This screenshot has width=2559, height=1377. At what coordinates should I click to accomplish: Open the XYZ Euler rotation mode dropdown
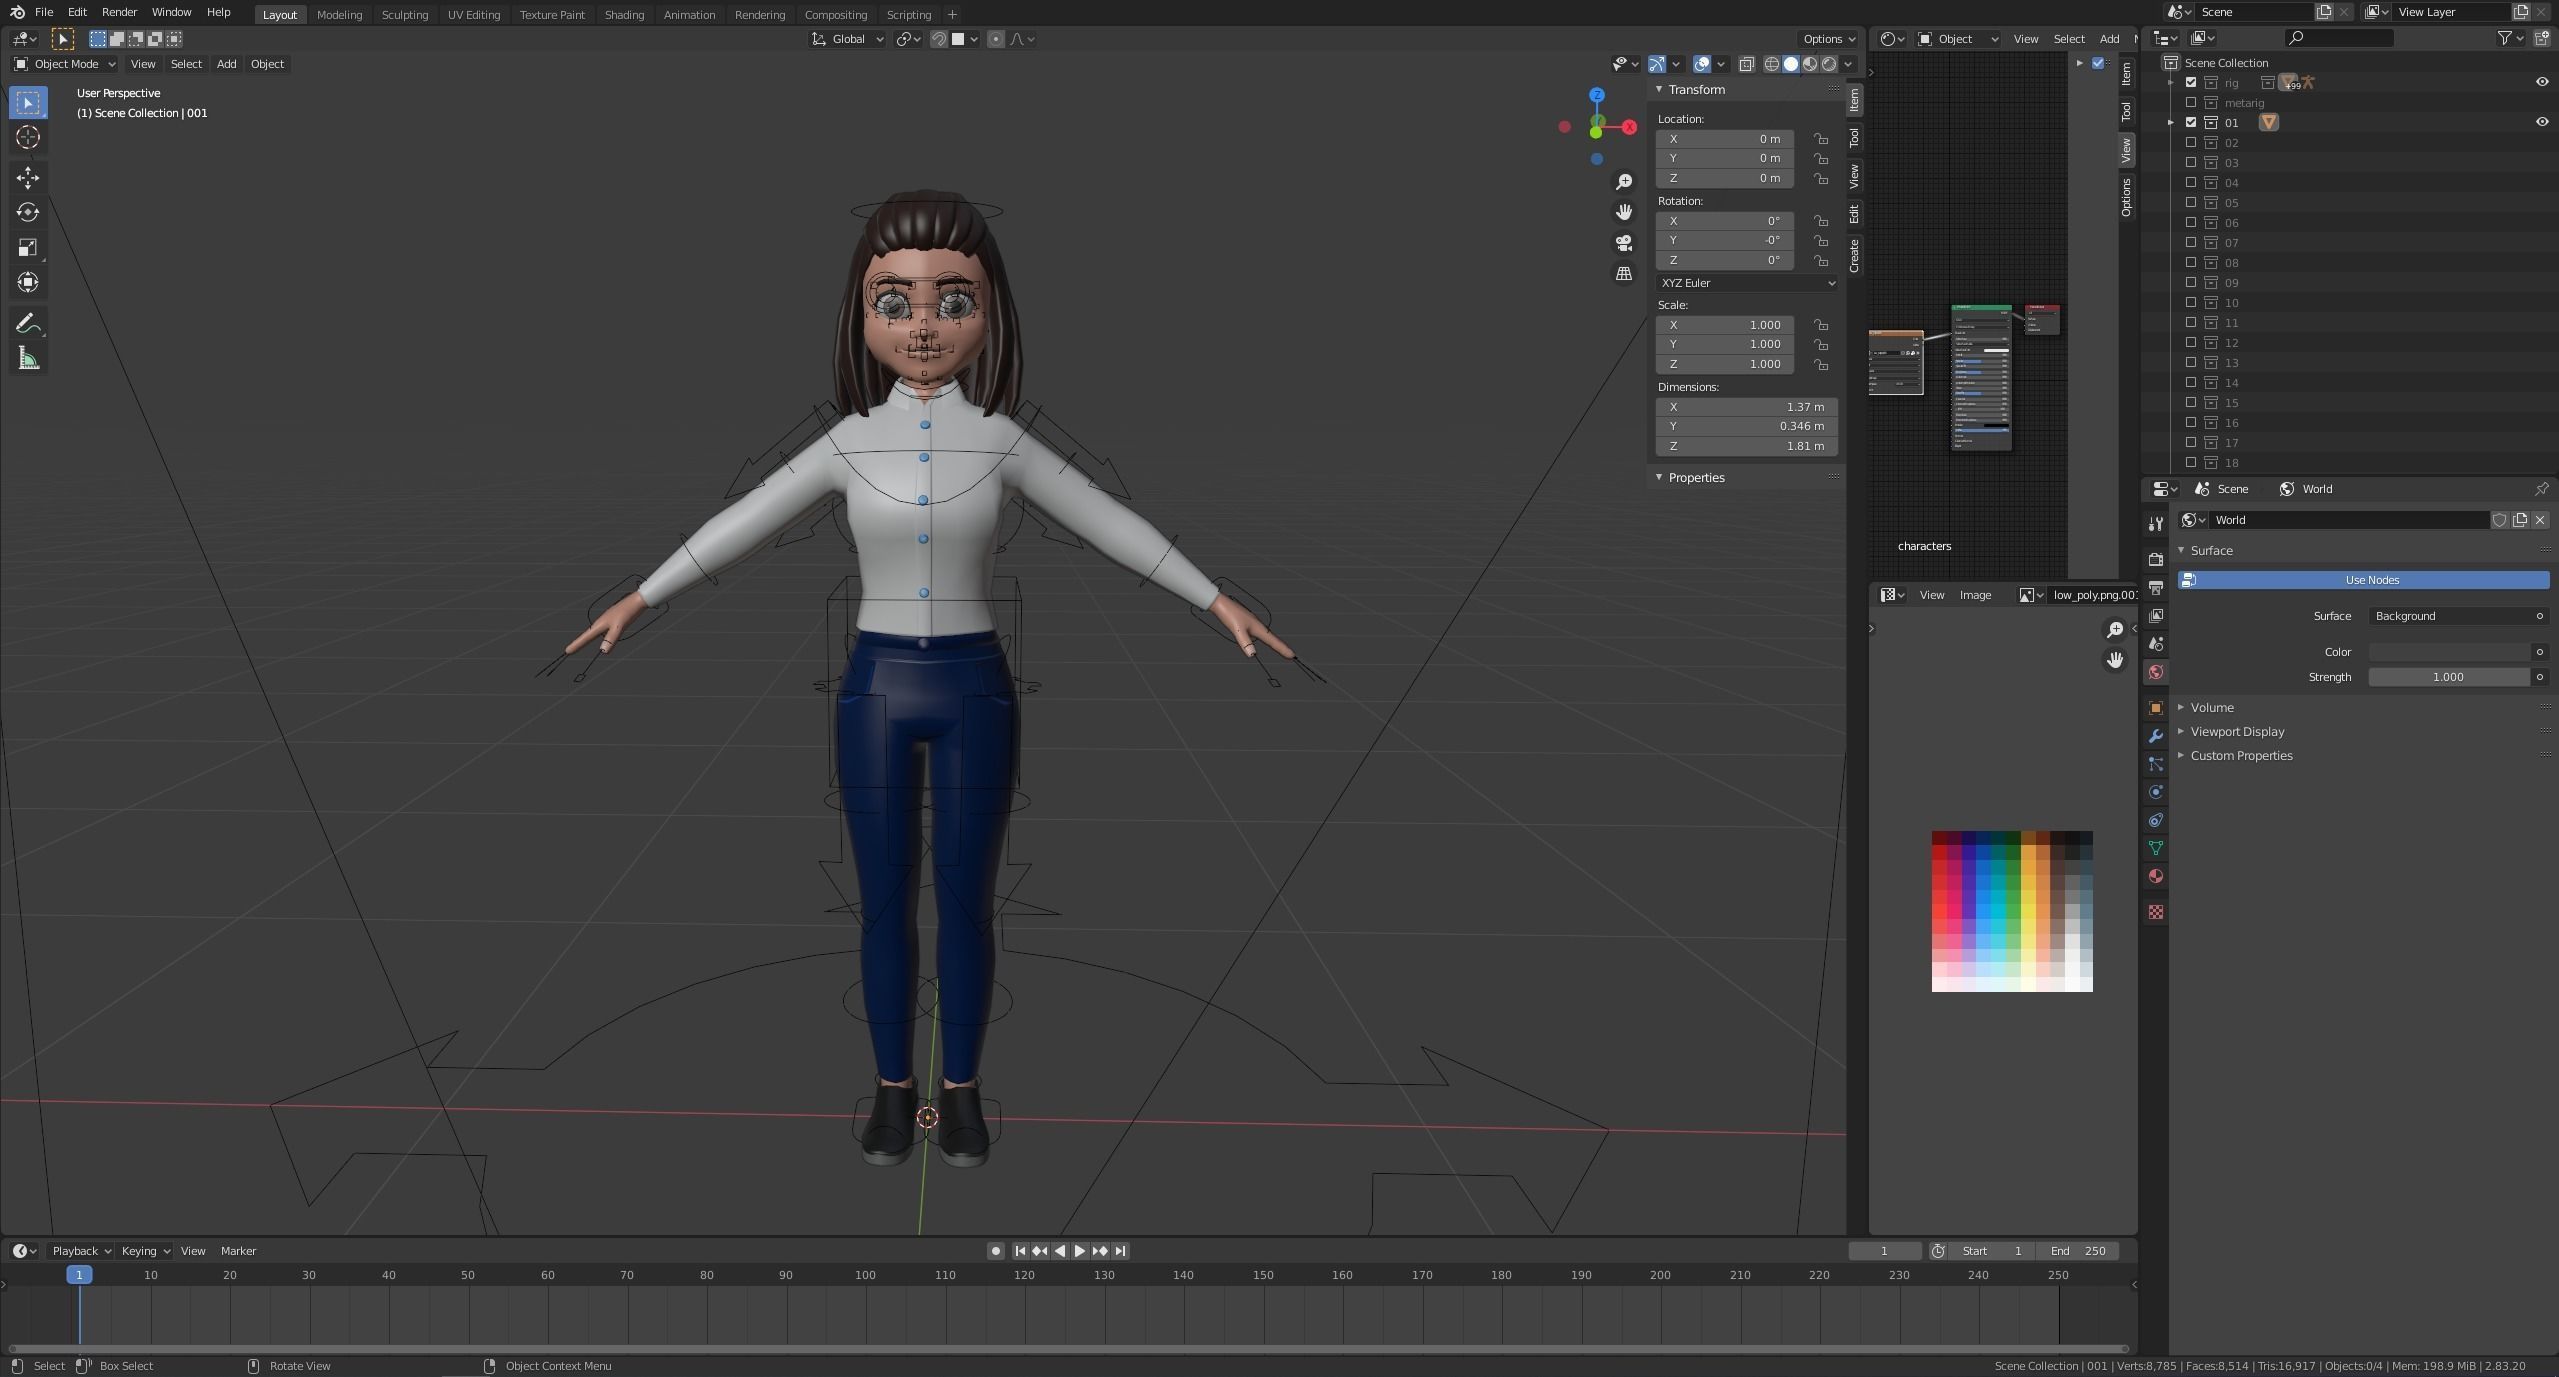point(1747,283)
